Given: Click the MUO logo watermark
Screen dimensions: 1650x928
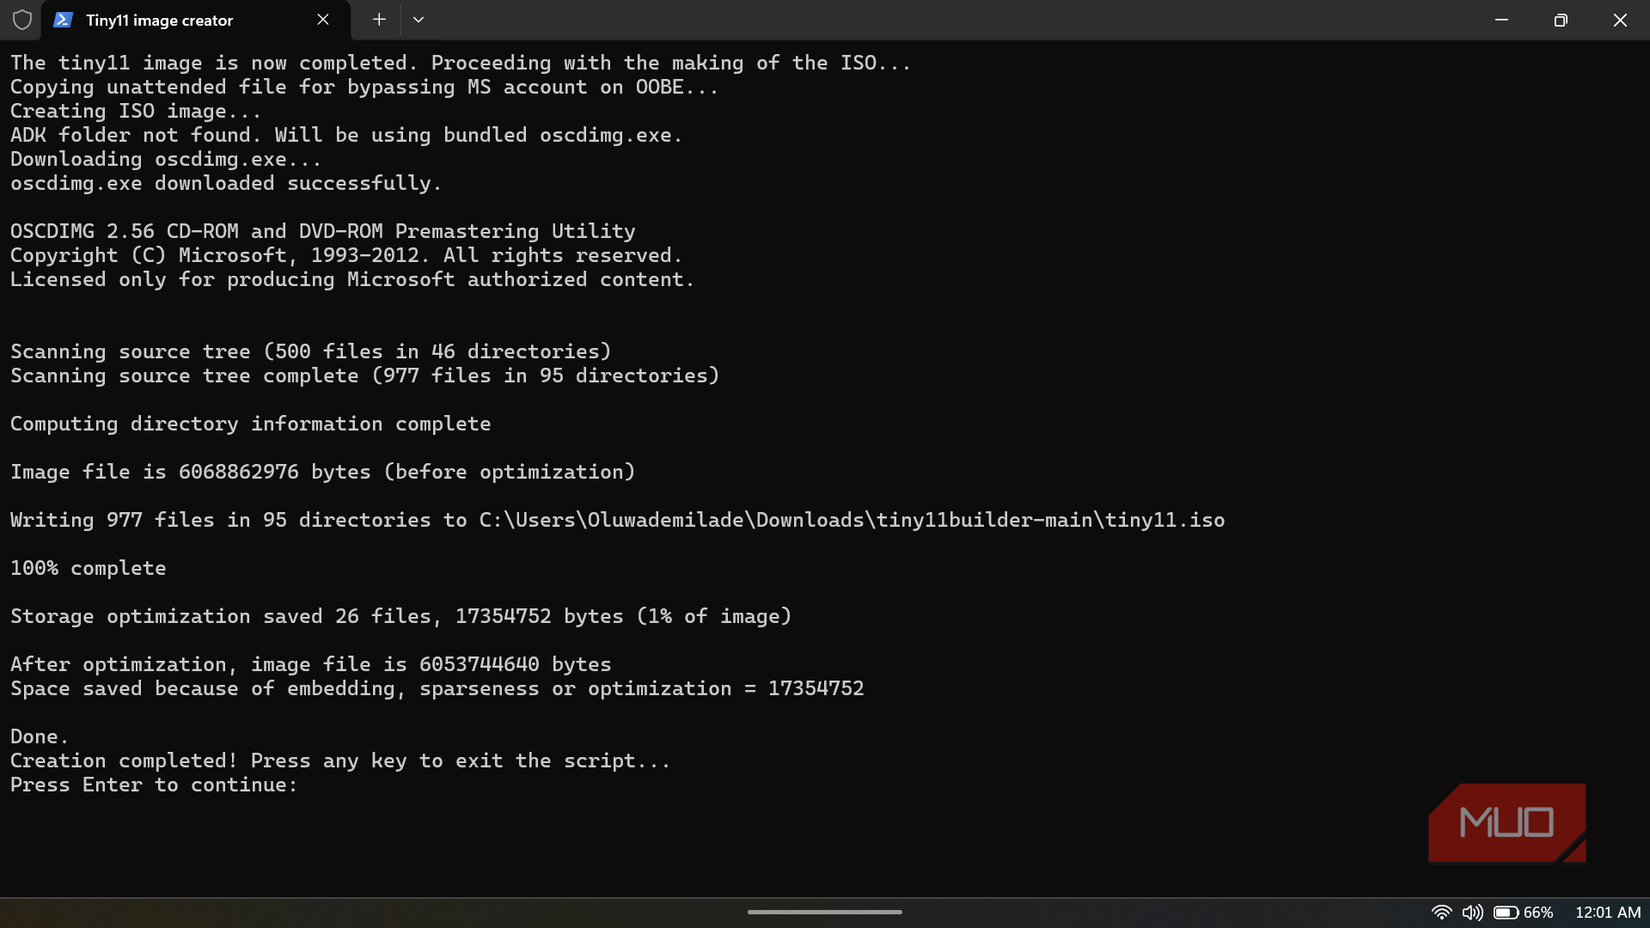Looking at the screenshot, I should point(1507,822).
